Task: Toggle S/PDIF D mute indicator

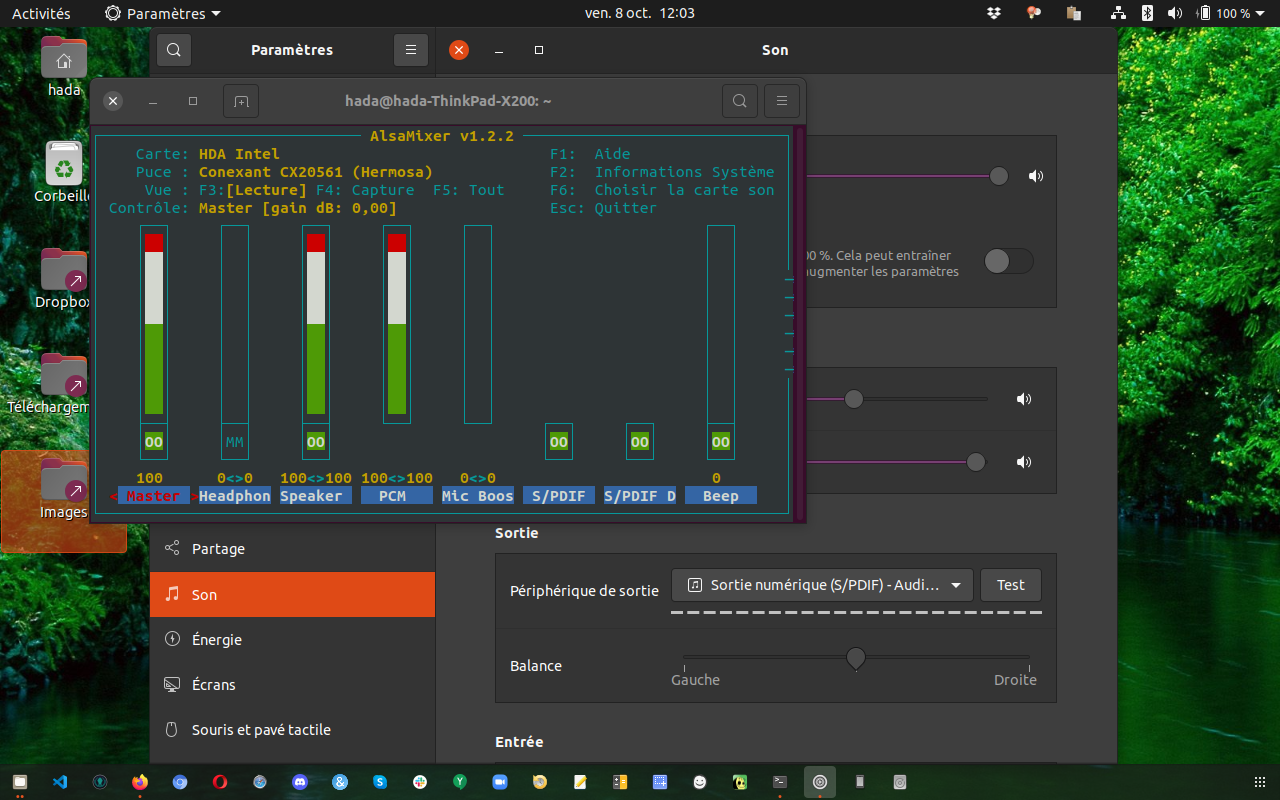Action: [x=640, y=442]
